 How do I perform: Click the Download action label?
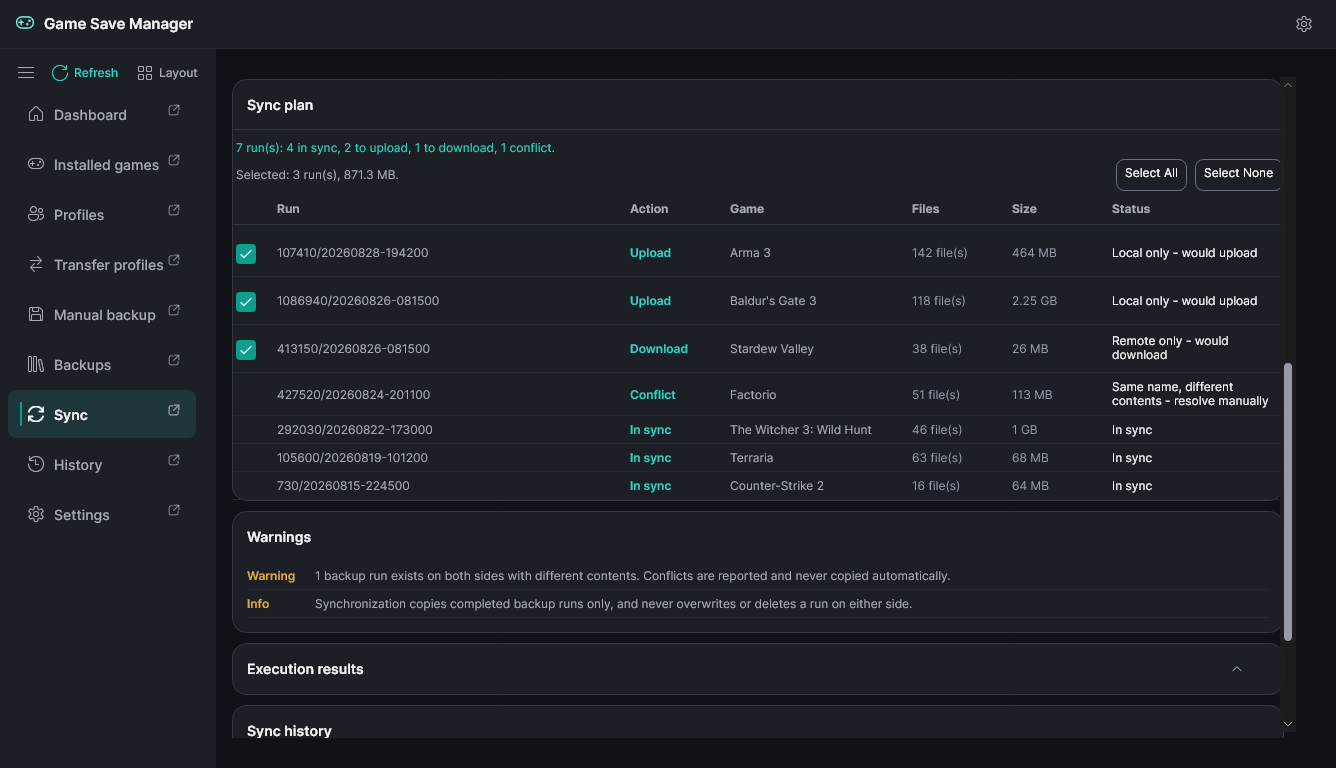point(659,349)
